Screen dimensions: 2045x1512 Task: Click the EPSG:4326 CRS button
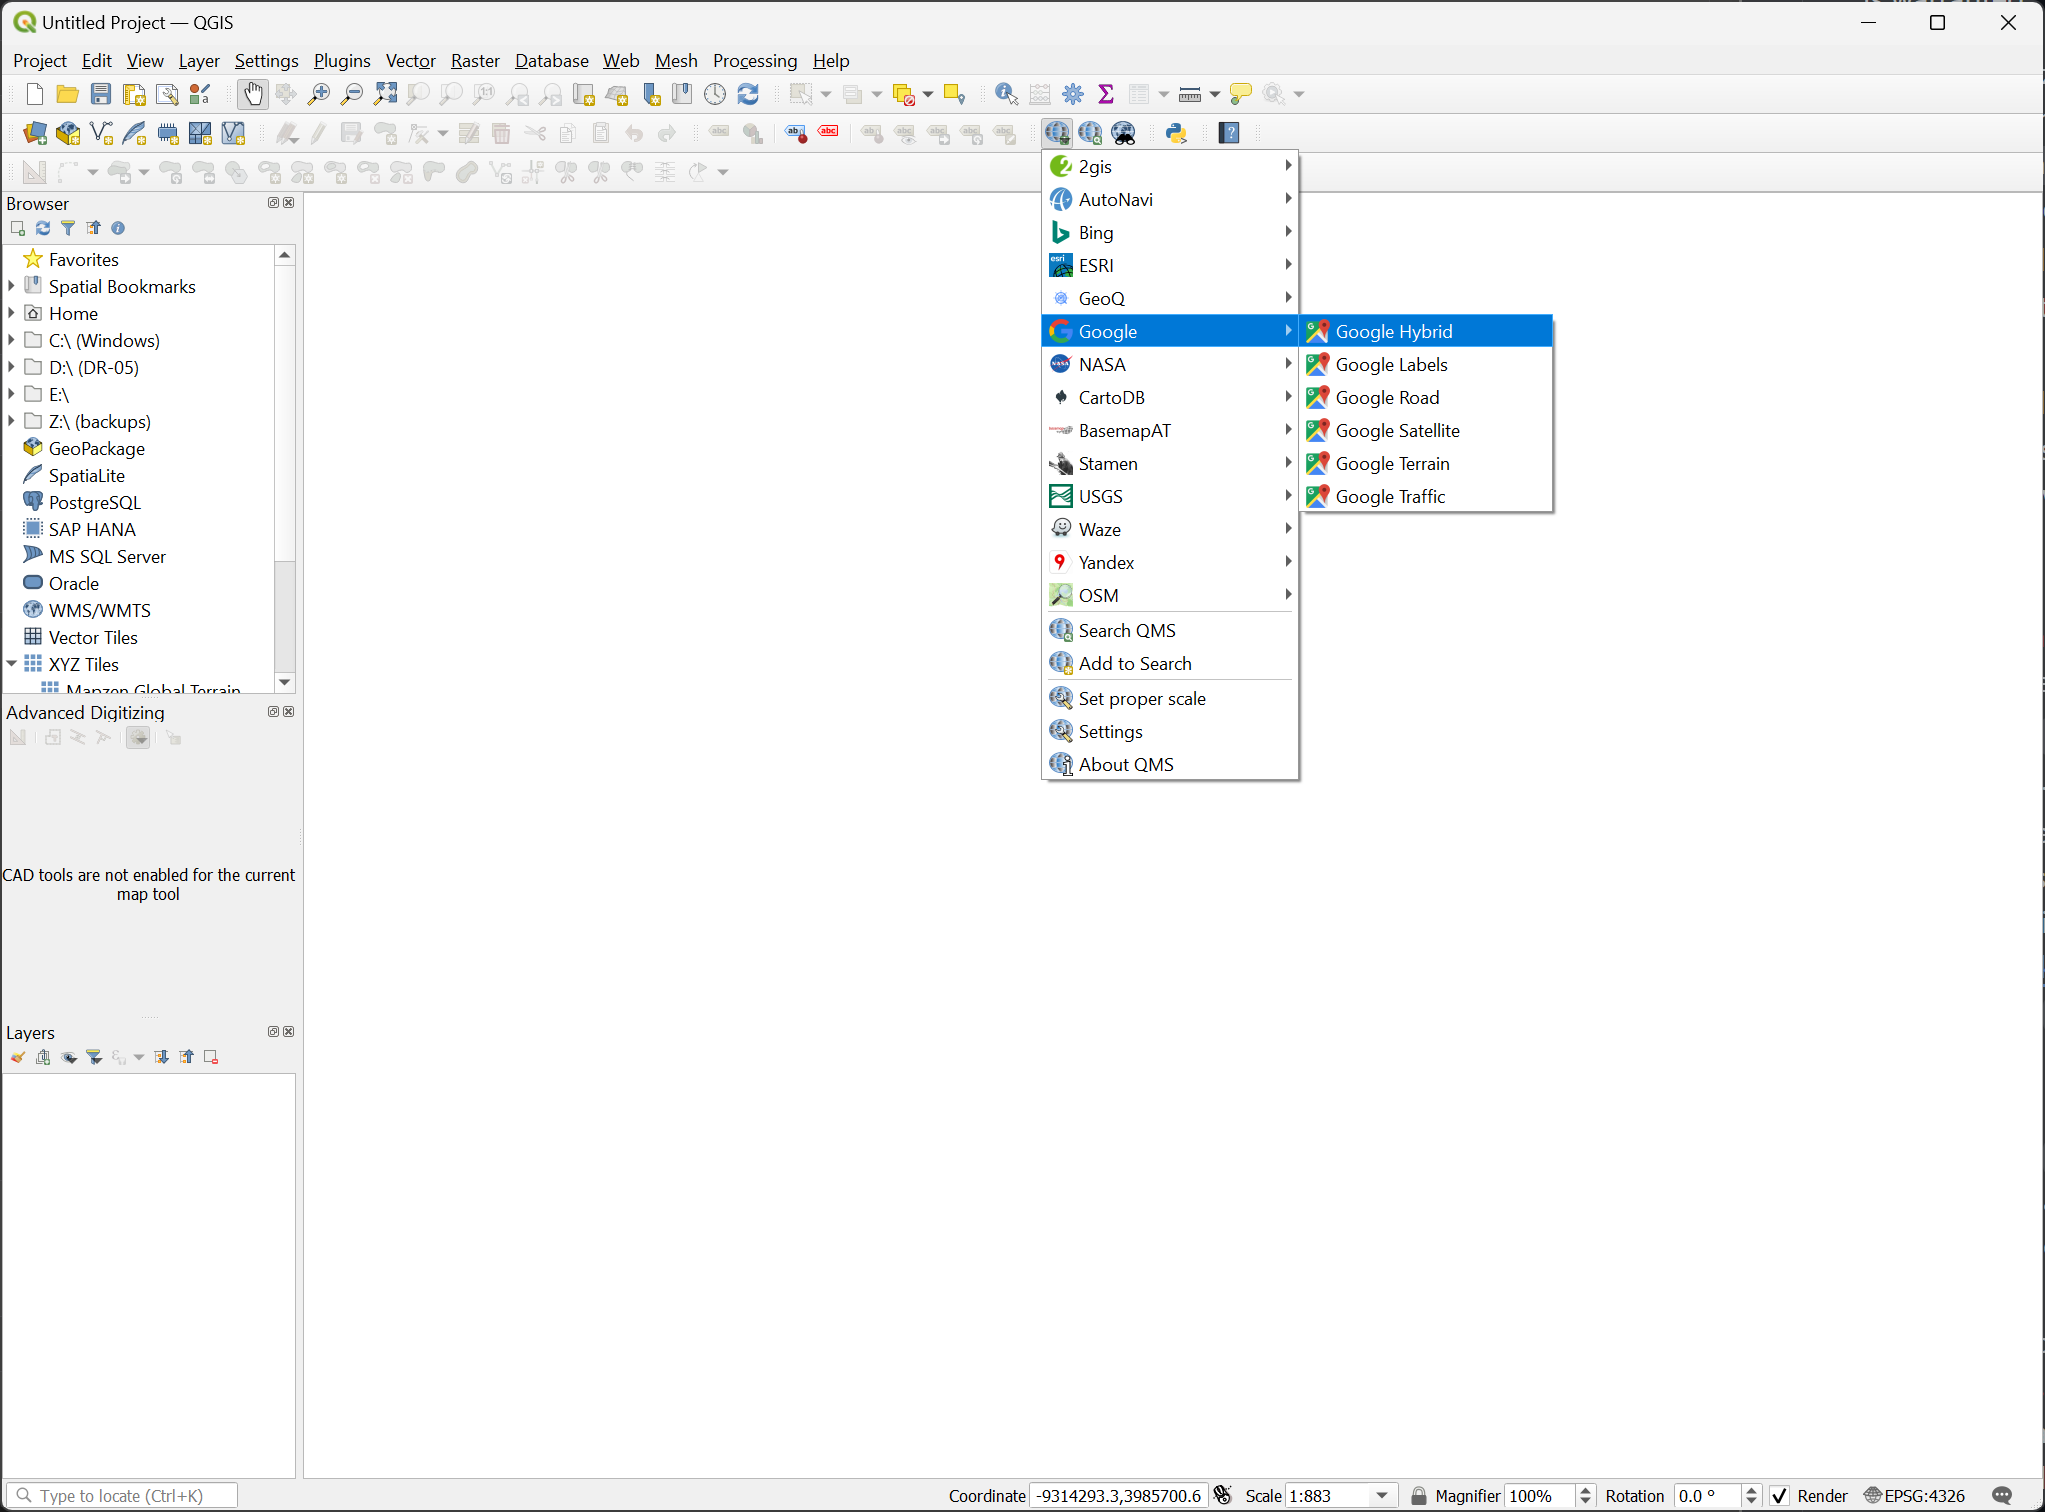(1915, 1496)
